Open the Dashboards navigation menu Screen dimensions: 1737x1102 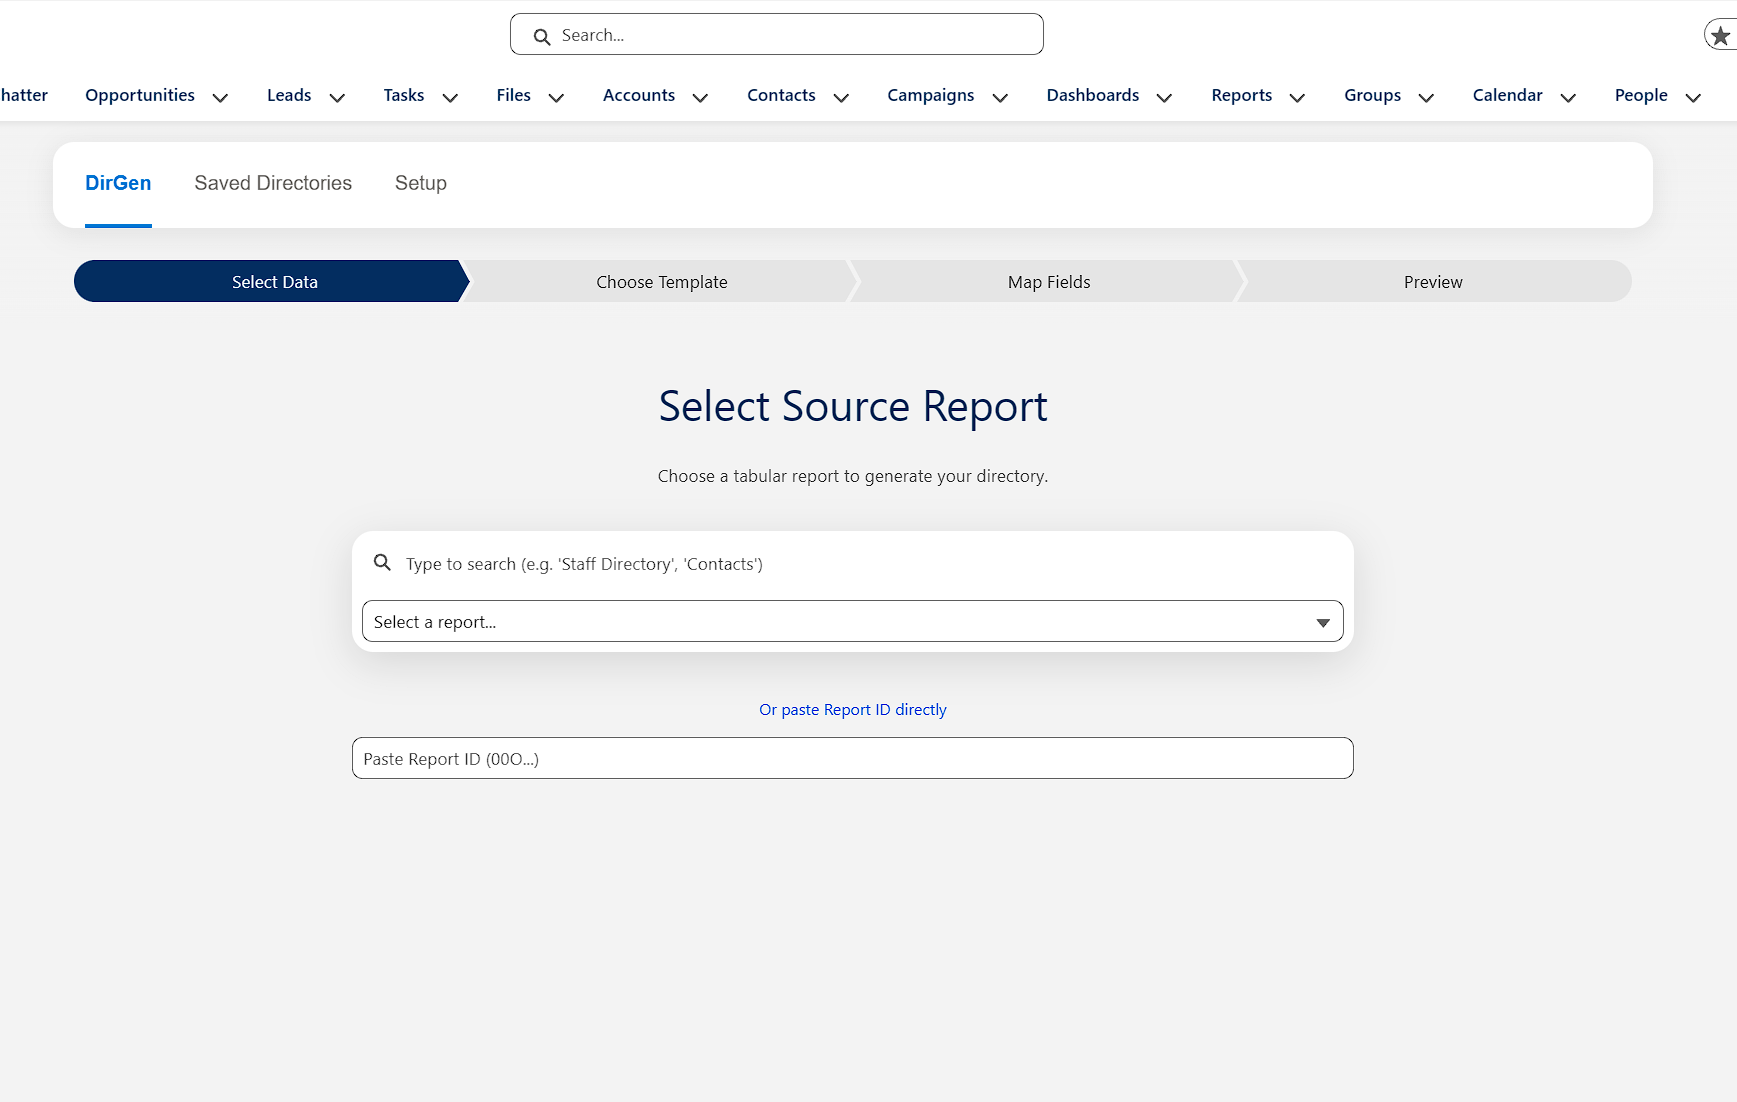(x=1092, y=95)
